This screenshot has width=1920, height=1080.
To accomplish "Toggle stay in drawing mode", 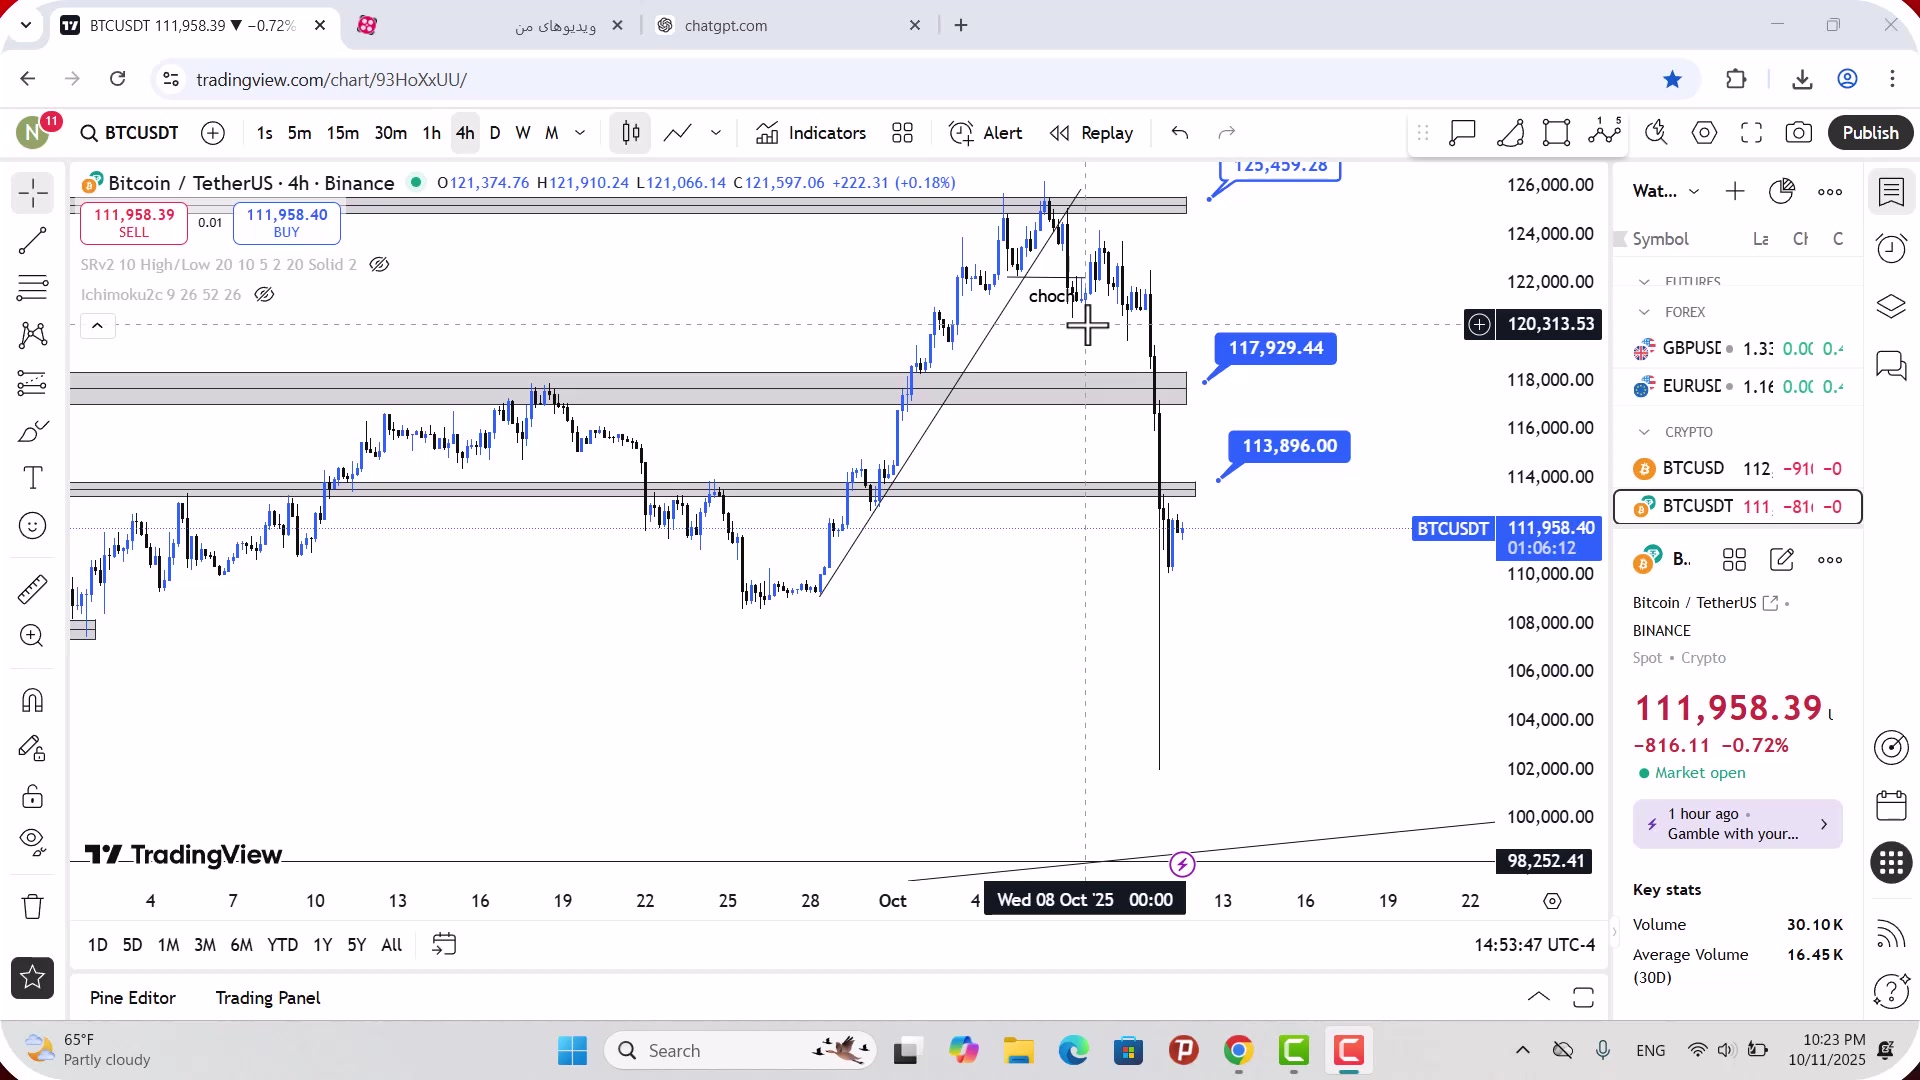I will pos(32,748).
